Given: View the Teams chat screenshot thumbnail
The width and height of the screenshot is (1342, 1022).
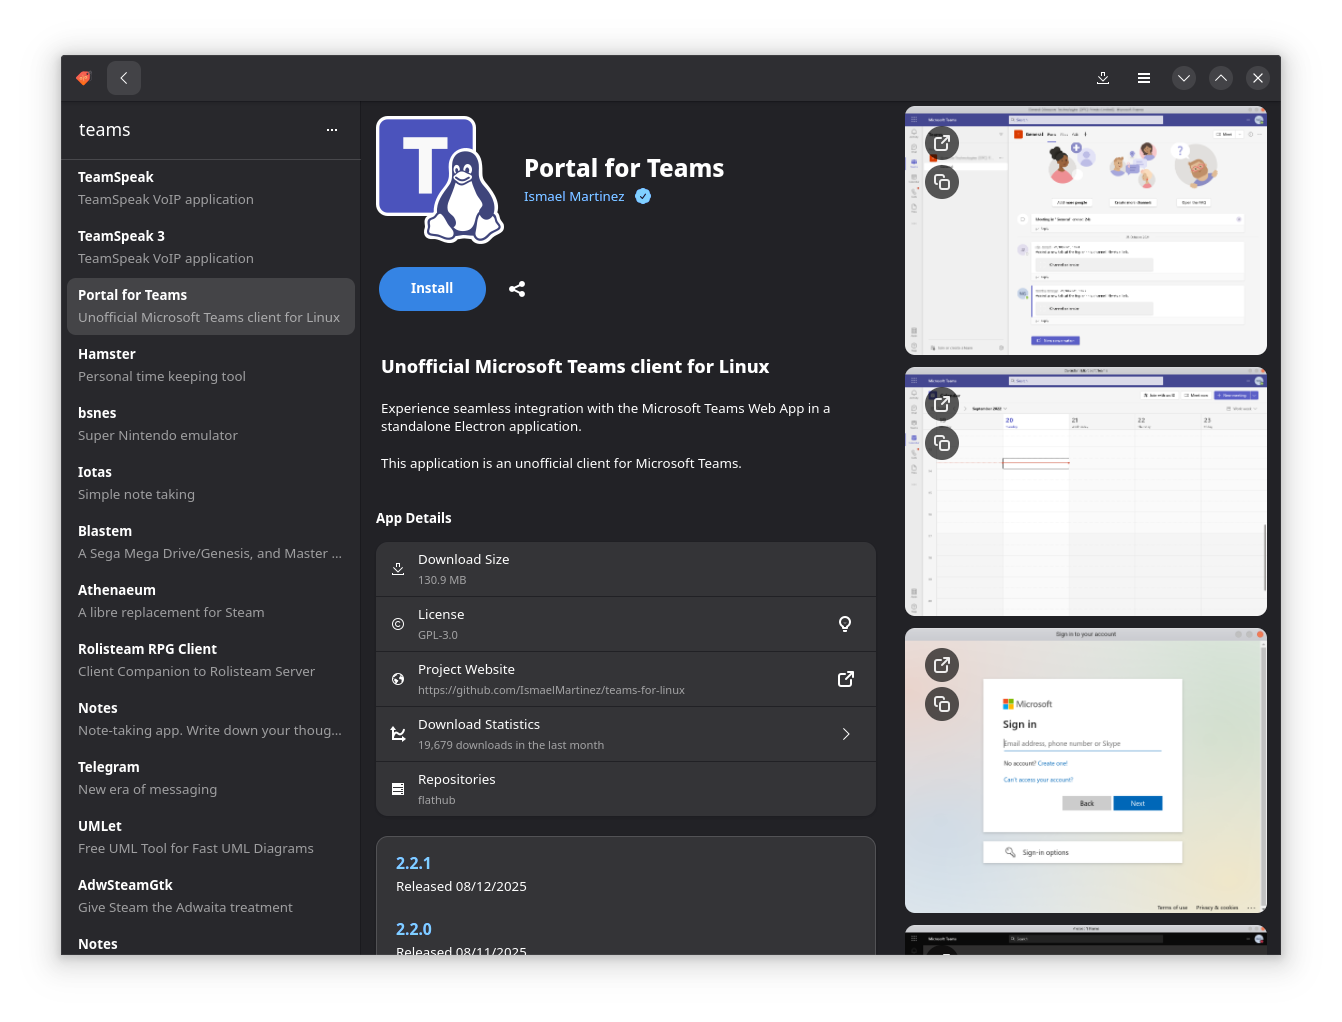Looking at the screenshot, I should 1086,231.
